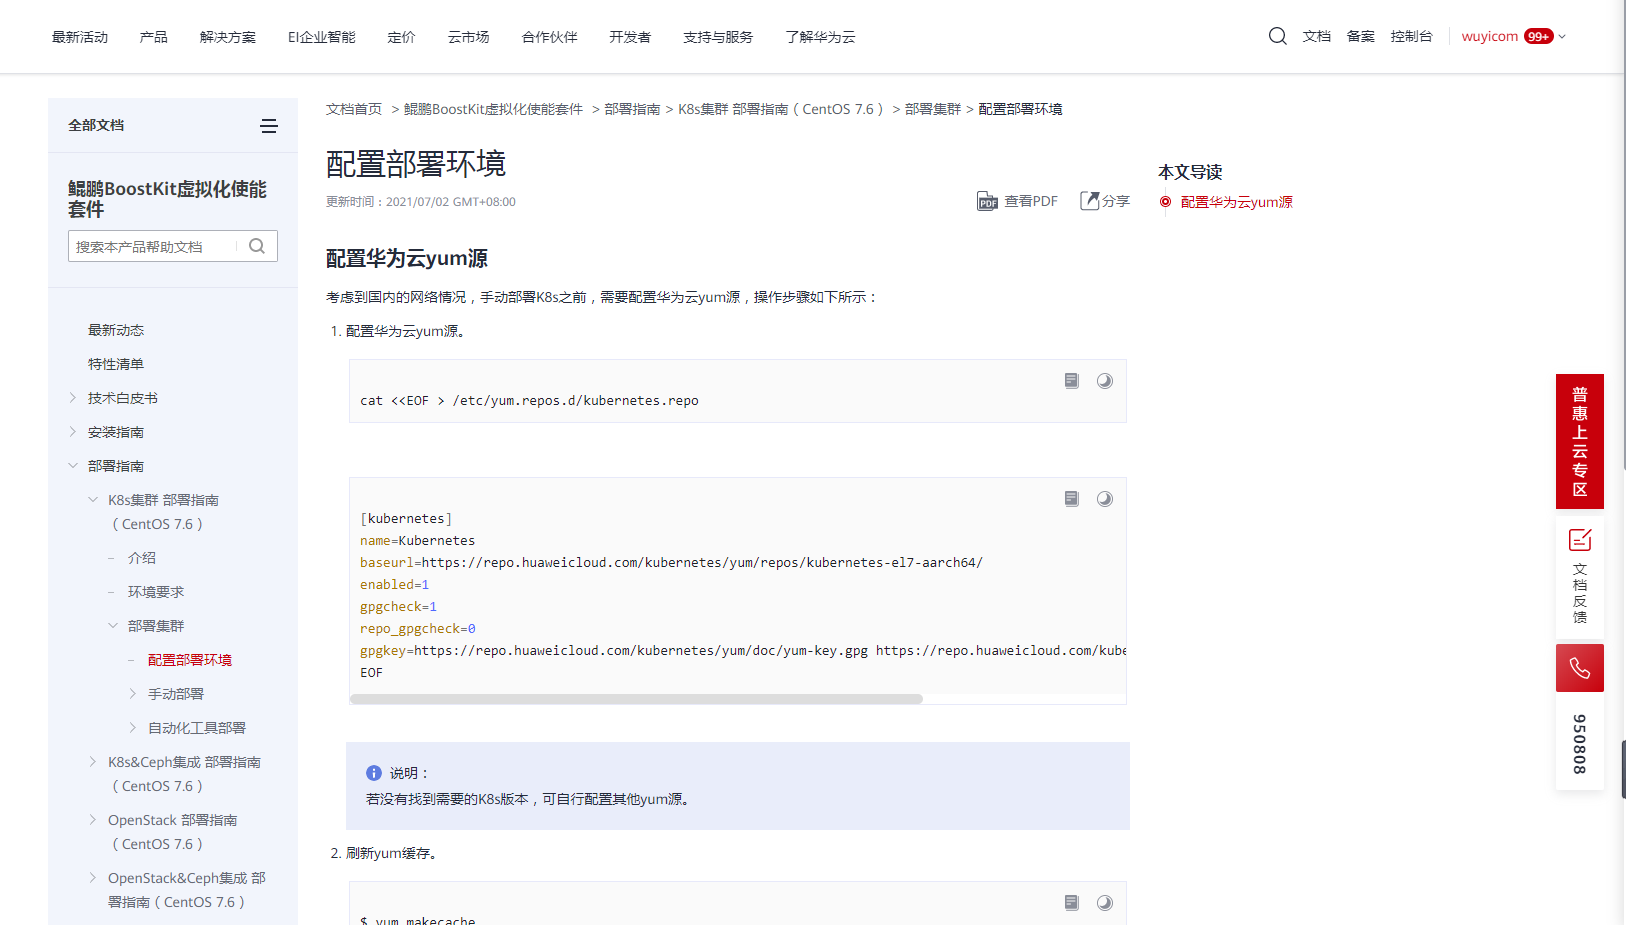This screenshot has height=925, width=1626.
Task: Expand the OpenStack&Ceph集成 部署指南 node
Action: click(93, 878)
